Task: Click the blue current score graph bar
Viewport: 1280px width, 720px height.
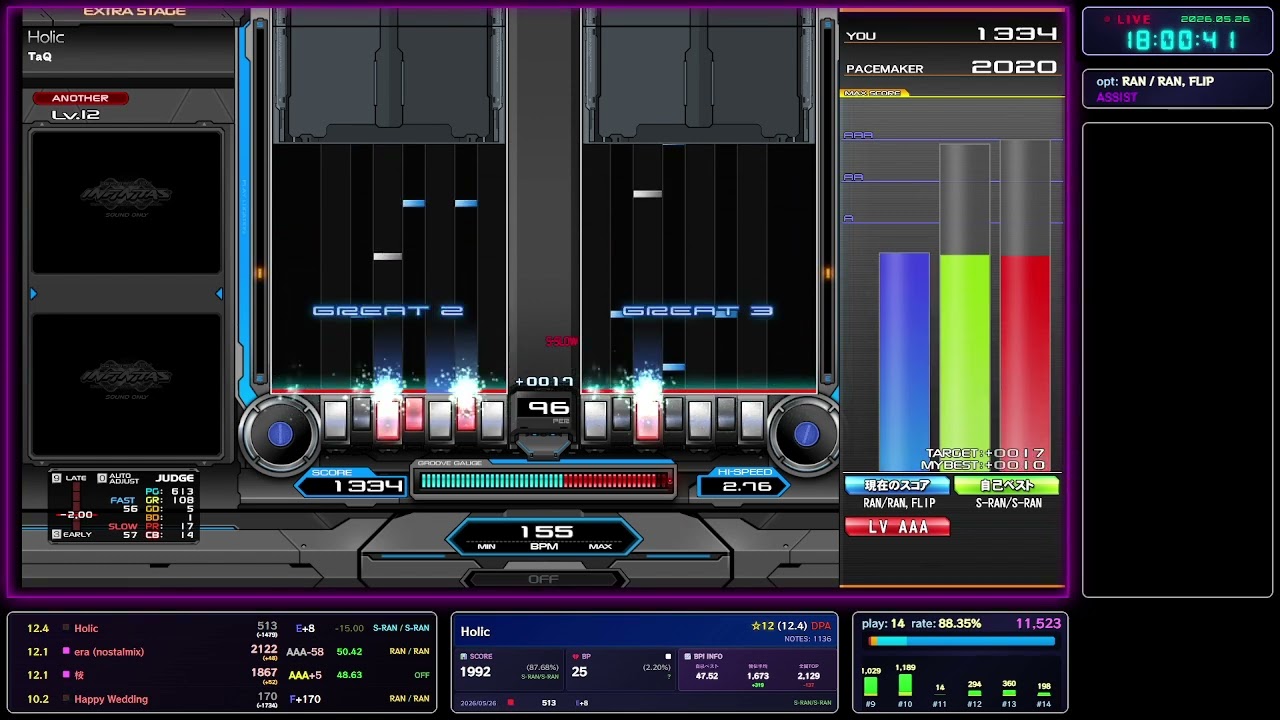Action: coord(904,361)
